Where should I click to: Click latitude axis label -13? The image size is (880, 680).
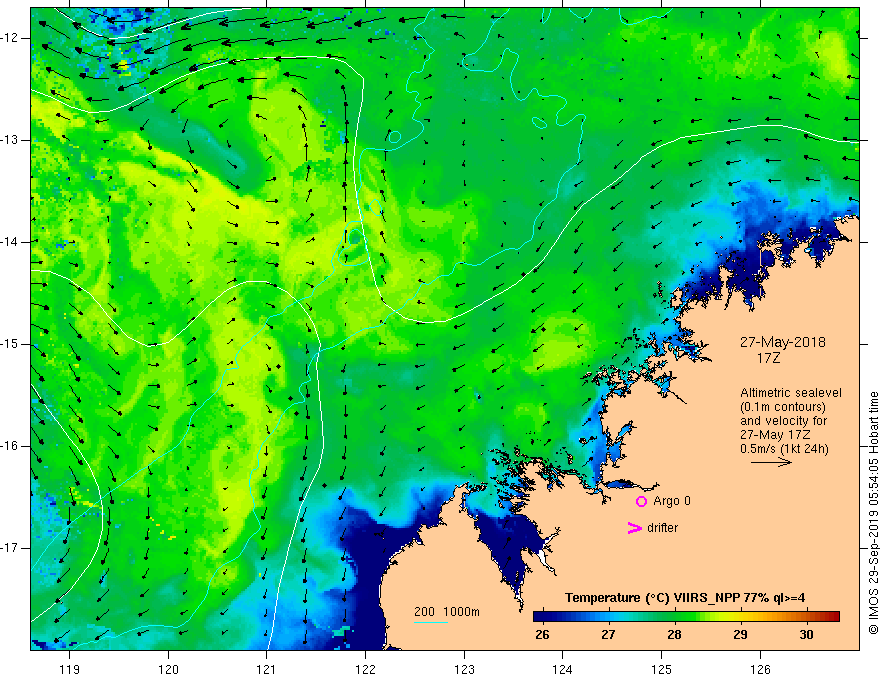point(10,140)
